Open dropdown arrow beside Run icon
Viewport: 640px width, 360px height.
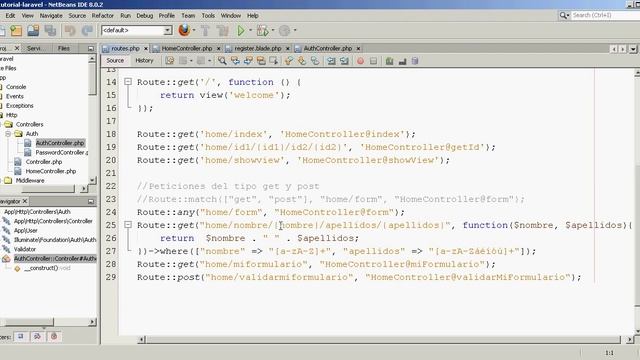tap(250, 30)
